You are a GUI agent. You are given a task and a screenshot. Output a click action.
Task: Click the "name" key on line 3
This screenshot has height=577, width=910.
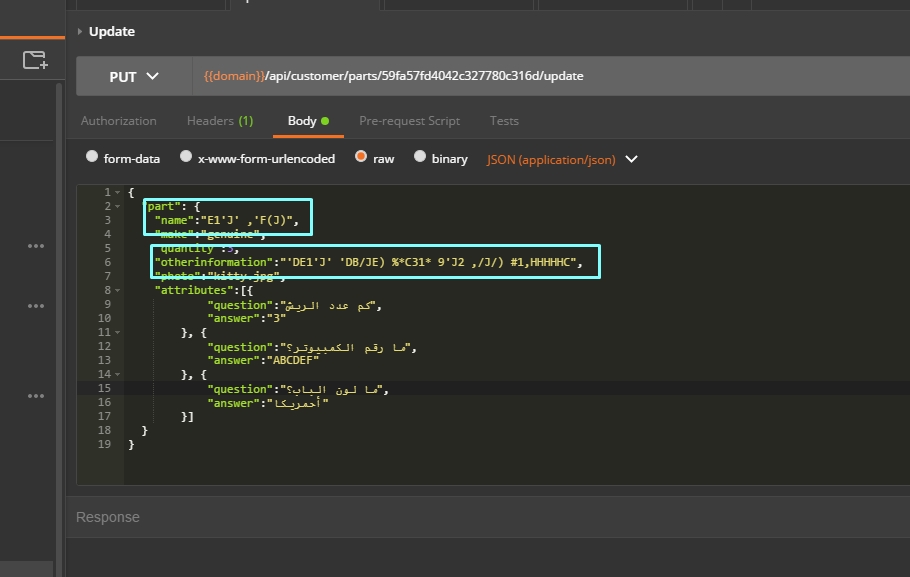click(174, 221)
